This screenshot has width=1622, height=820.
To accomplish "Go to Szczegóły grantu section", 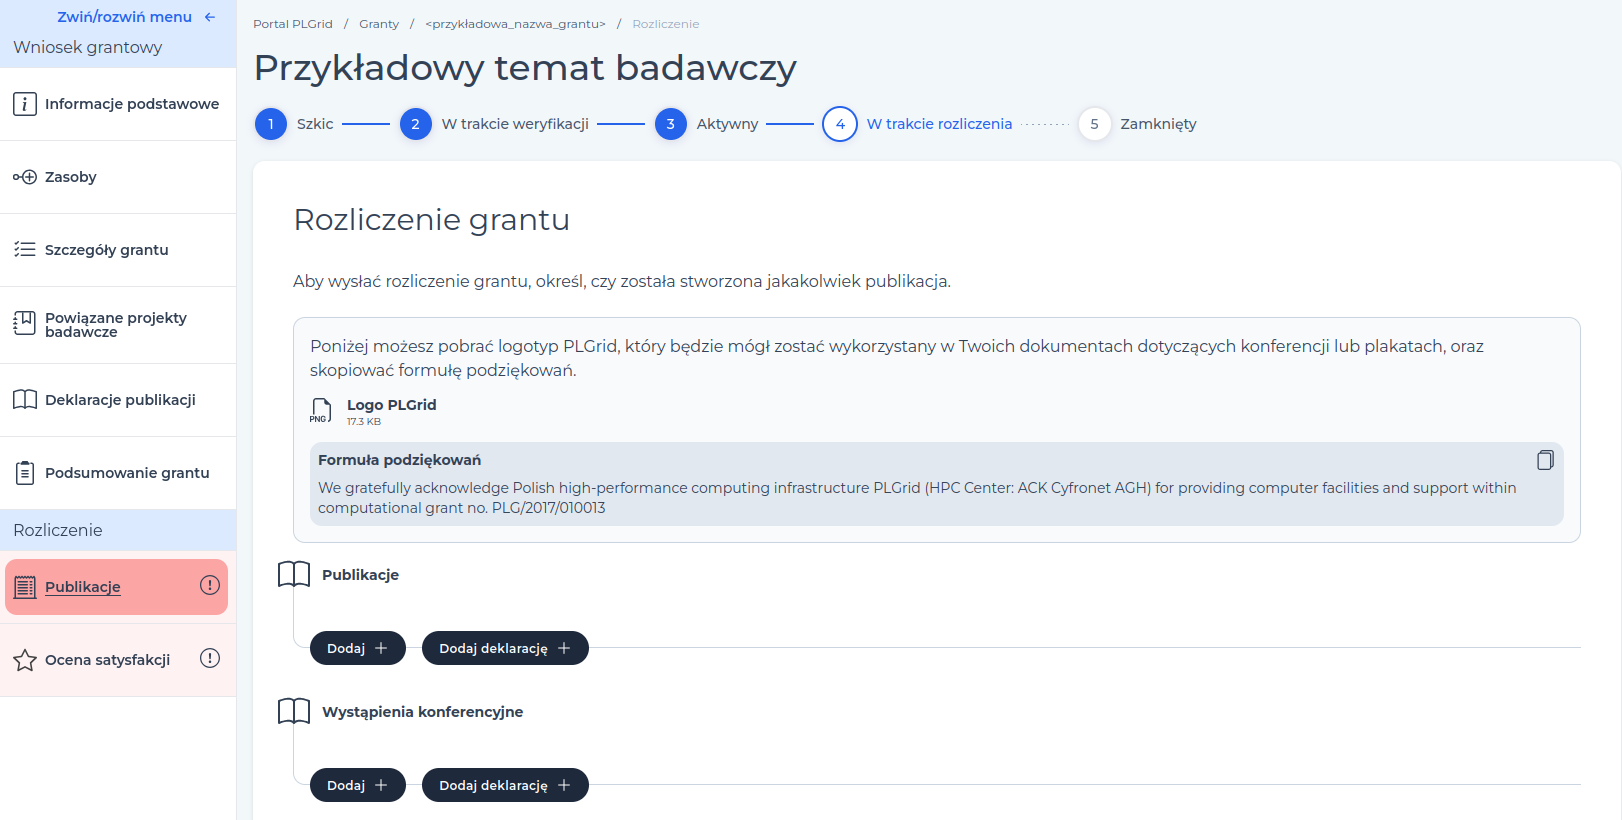I will coord(118,250).
